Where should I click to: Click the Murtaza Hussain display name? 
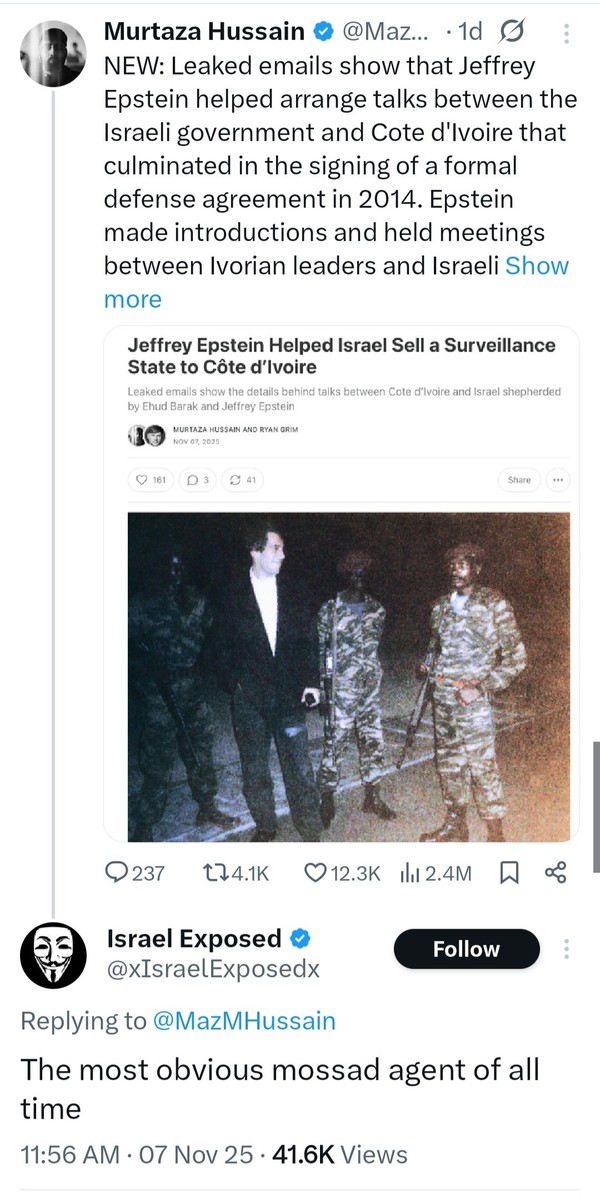(x=204, y=31)
